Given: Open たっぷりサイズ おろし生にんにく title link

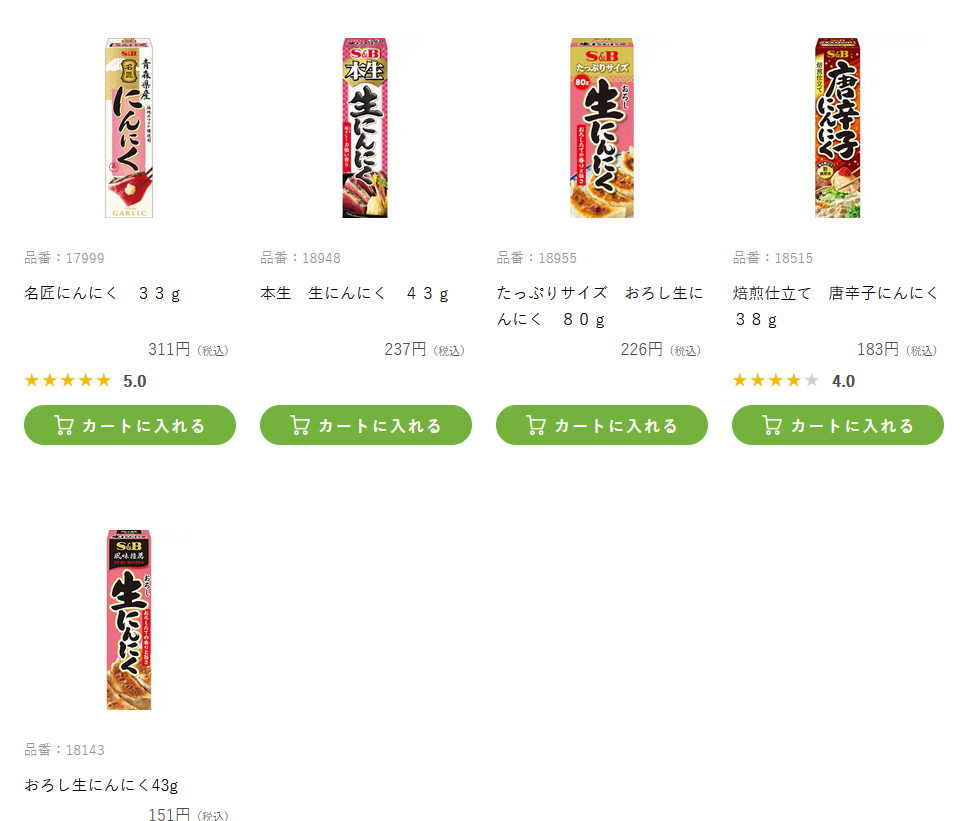Looking at the screenshot, I should [600, 306].
